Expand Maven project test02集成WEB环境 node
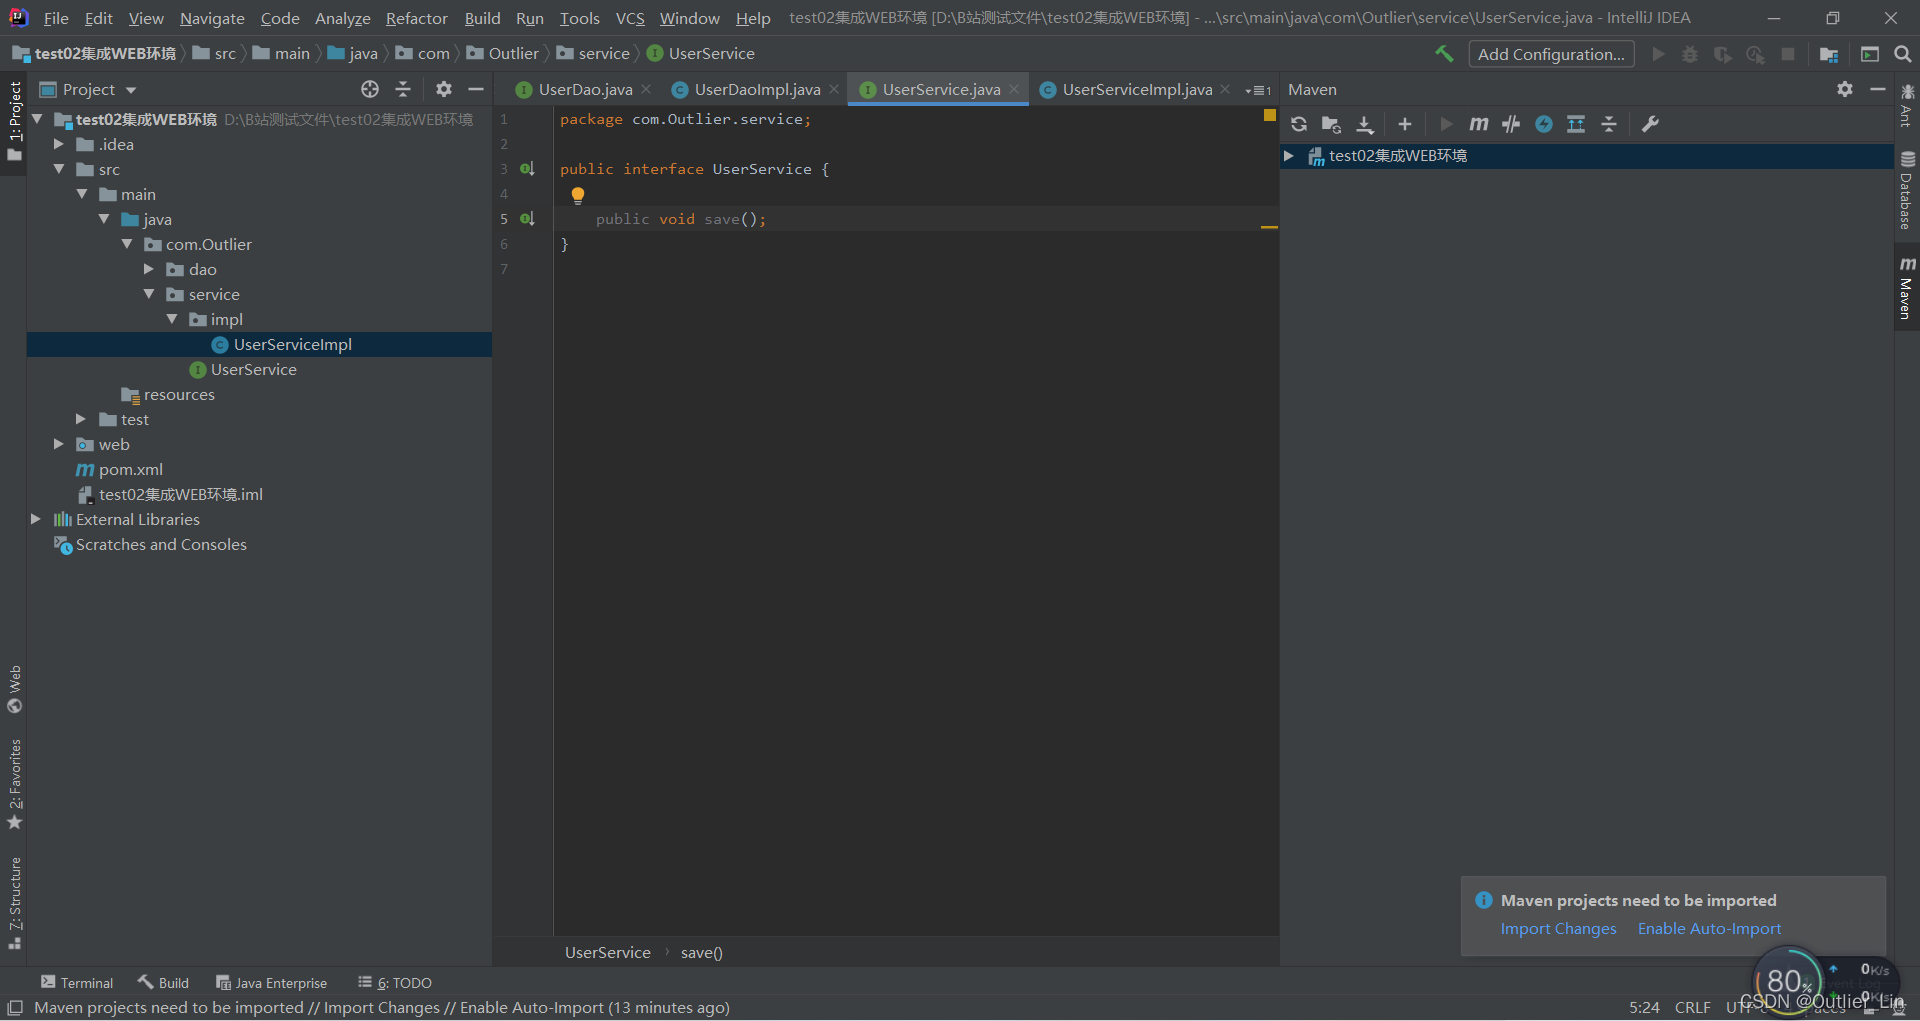Viewport: 1920px width, 1021px height. 1289,156
